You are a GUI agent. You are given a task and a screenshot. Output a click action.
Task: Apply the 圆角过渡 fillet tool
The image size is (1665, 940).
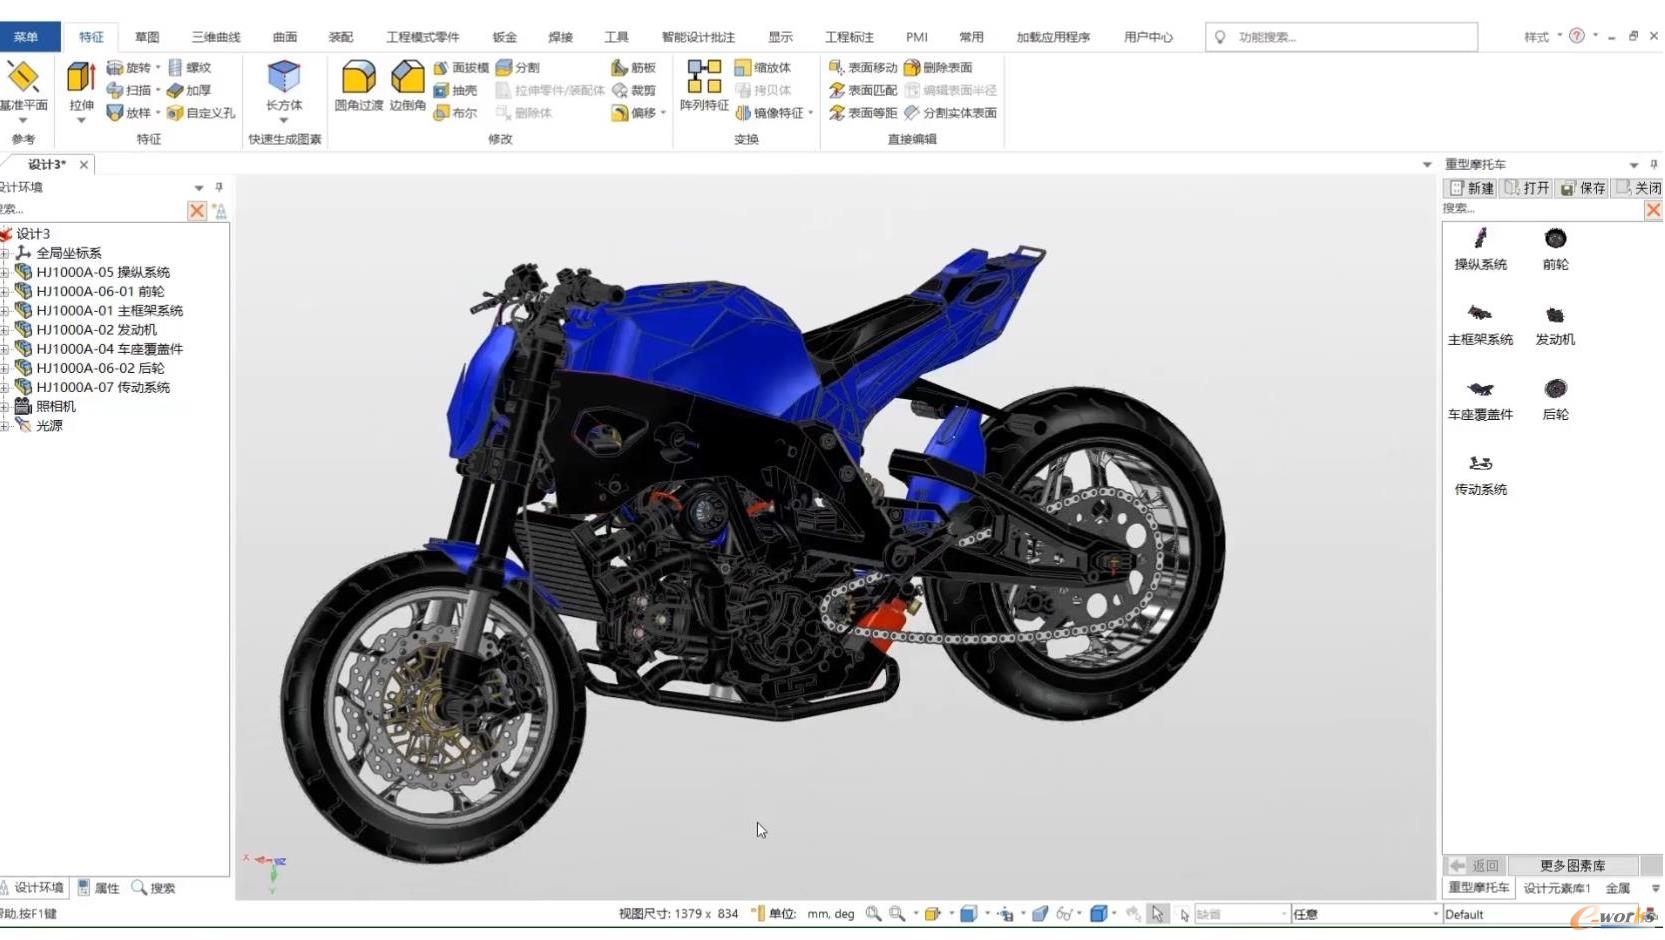click(x=358, y=84)
